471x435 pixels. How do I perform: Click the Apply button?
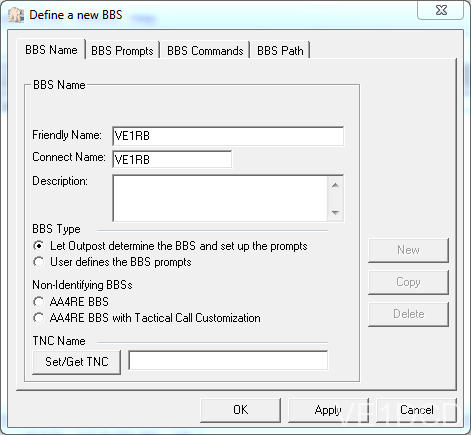pos(328,410)
